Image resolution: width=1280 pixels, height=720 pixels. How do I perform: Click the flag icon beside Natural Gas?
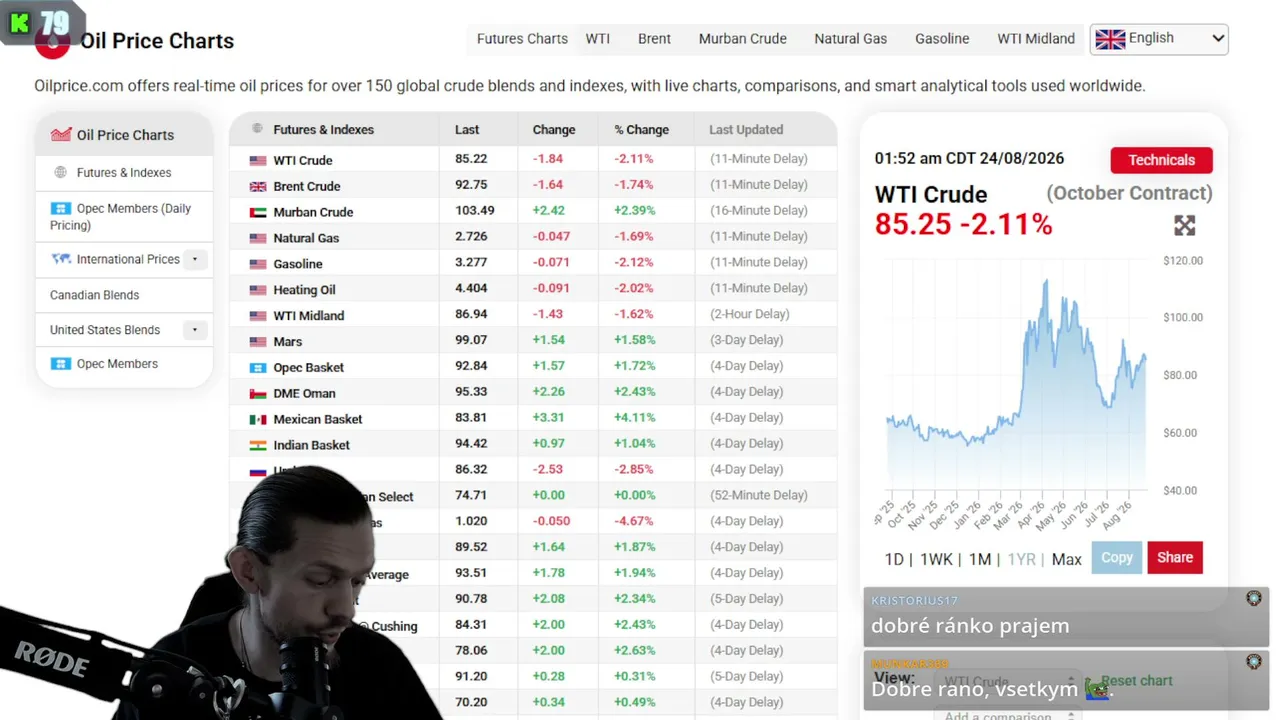click(258, 238)
